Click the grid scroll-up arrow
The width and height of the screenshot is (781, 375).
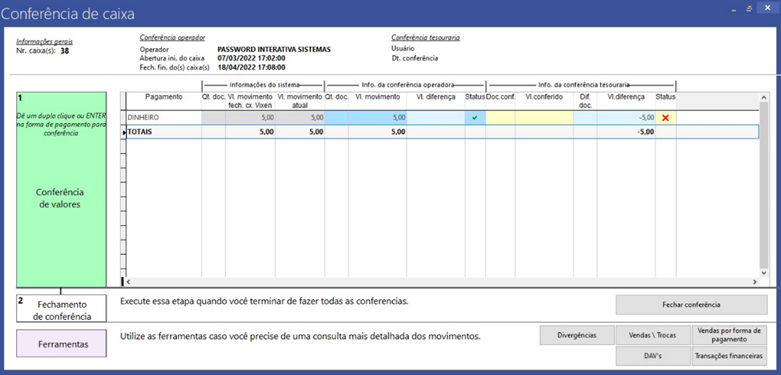[764, 97]
